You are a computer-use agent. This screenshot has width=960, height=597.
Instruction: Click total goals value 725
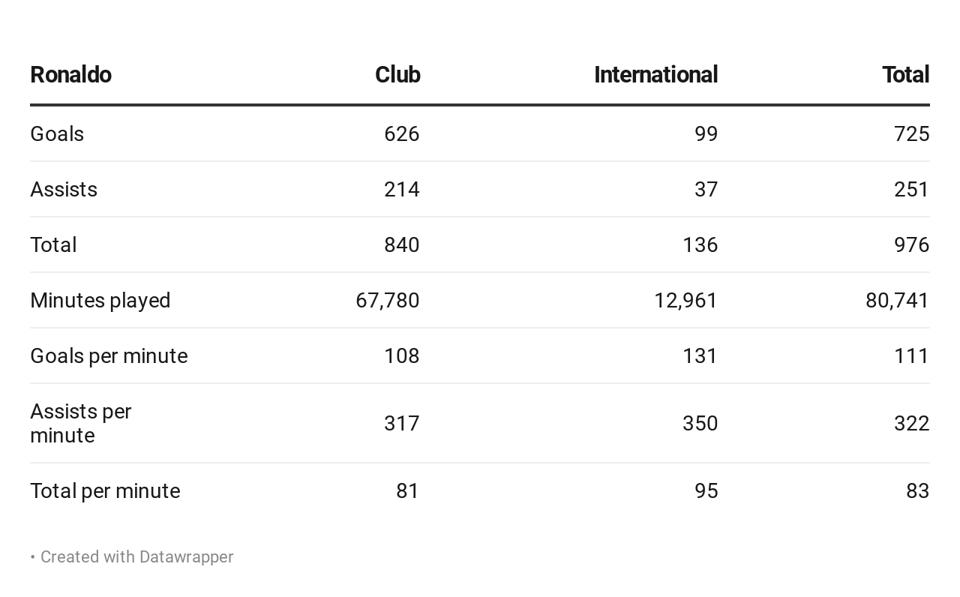pyautogui.click(x=912, y=133)
